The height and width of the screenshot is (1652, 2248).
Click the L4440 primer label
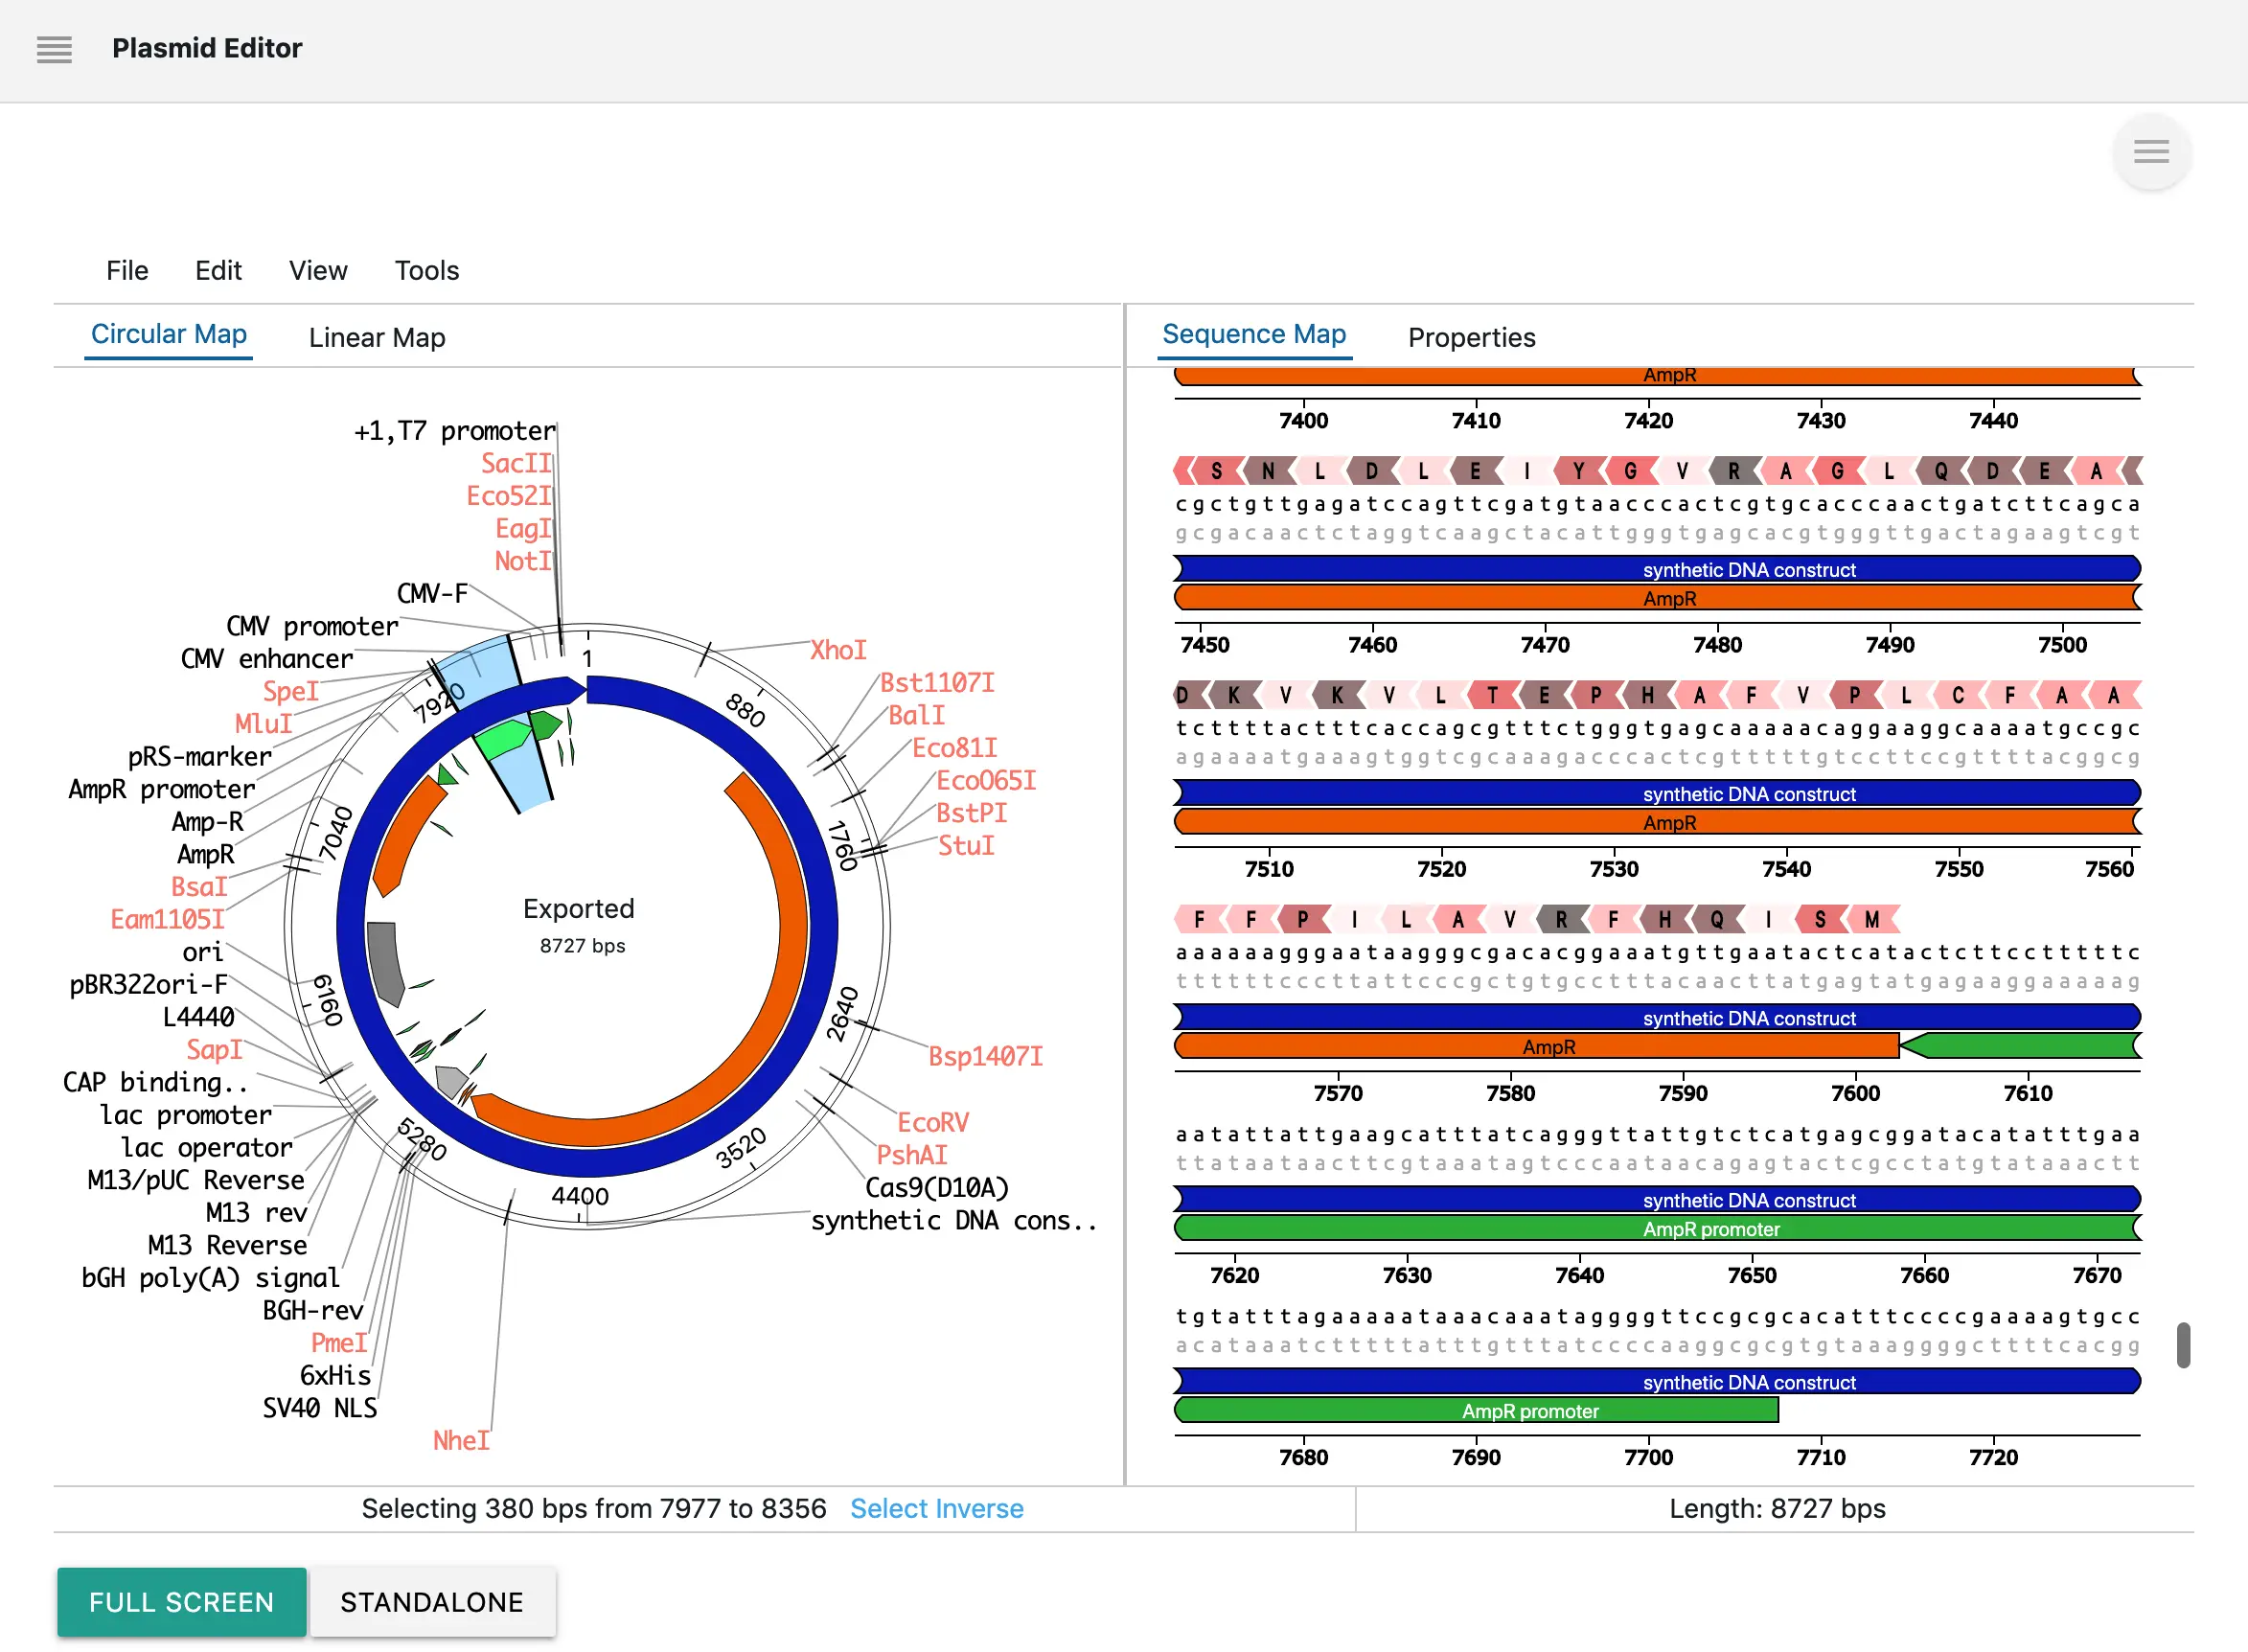[x=199, y=1017]
